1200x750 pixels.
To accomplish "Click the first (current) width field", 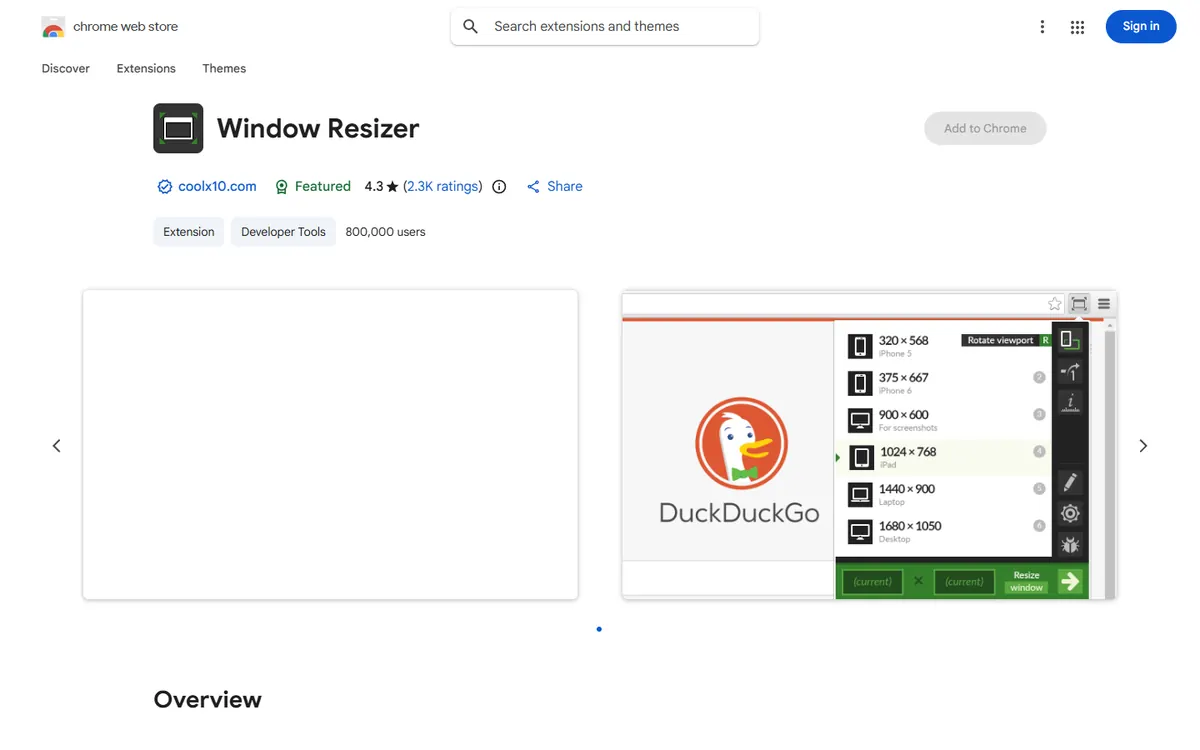I will coord(873,581).
